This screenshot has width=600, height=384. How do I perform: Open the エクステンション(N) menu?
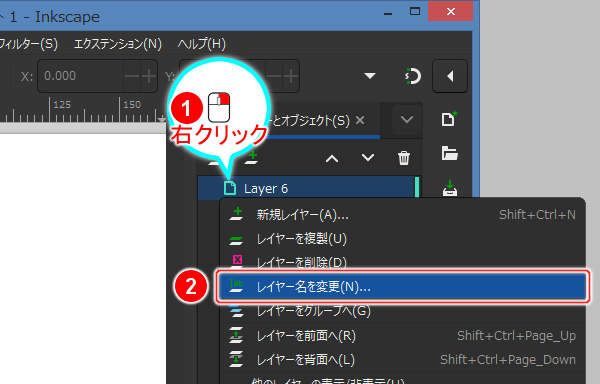[x=117, y=44]
